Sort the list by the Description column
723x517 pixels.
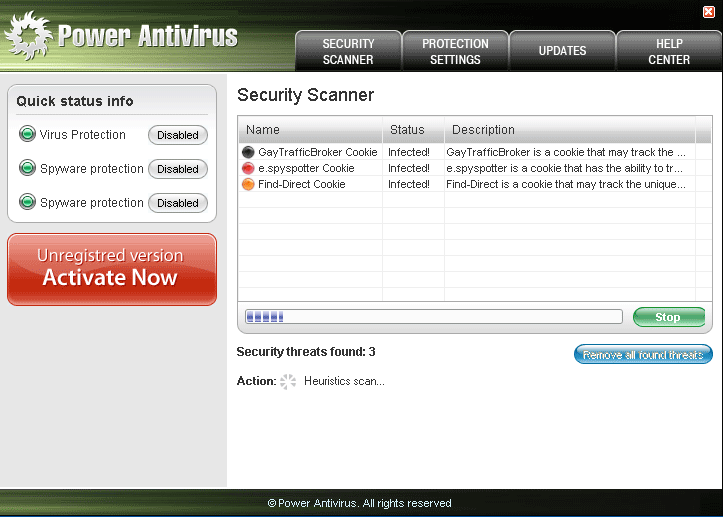570,130
